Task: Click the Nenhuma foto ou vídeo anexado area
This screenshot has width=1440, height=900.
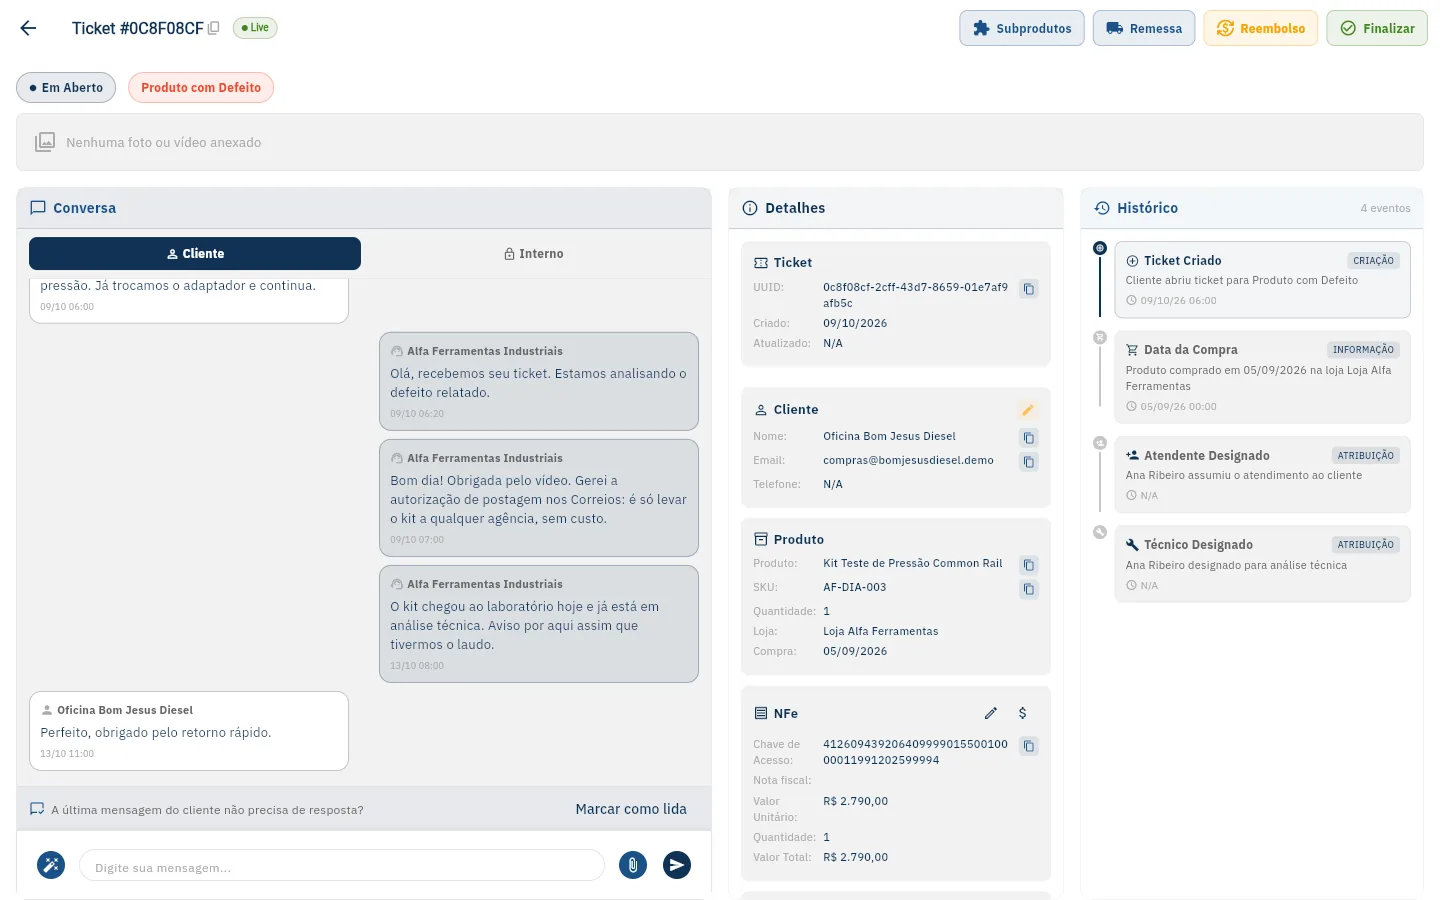Action: tap(720, 142)
